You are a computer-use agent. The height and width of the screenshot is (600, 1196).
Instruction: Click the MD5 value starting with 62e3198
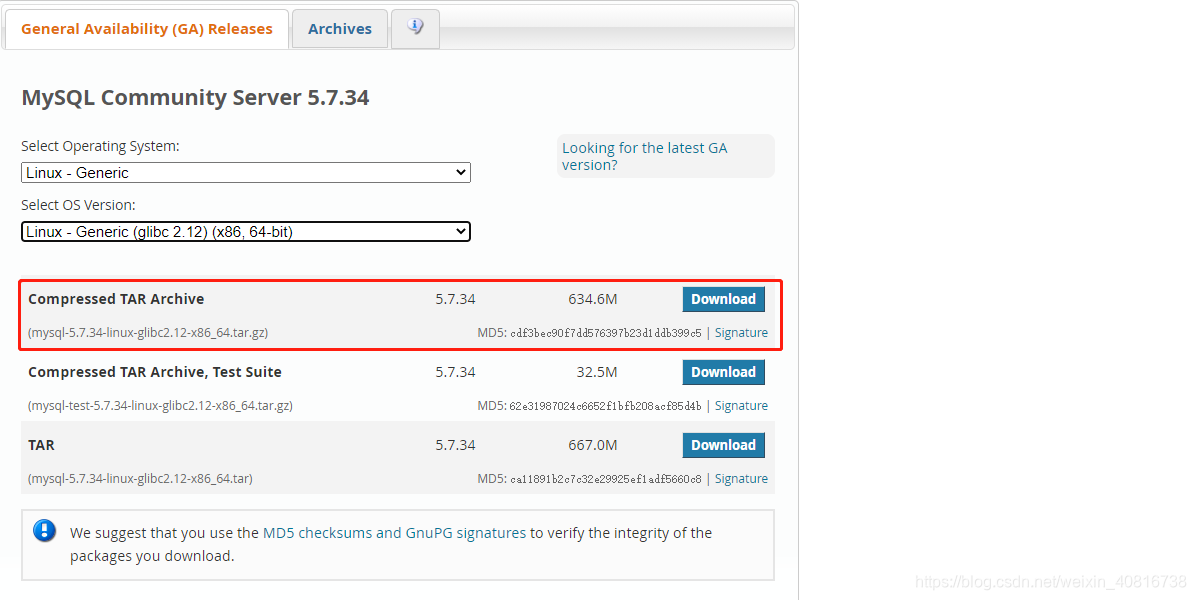click(606, 406)
